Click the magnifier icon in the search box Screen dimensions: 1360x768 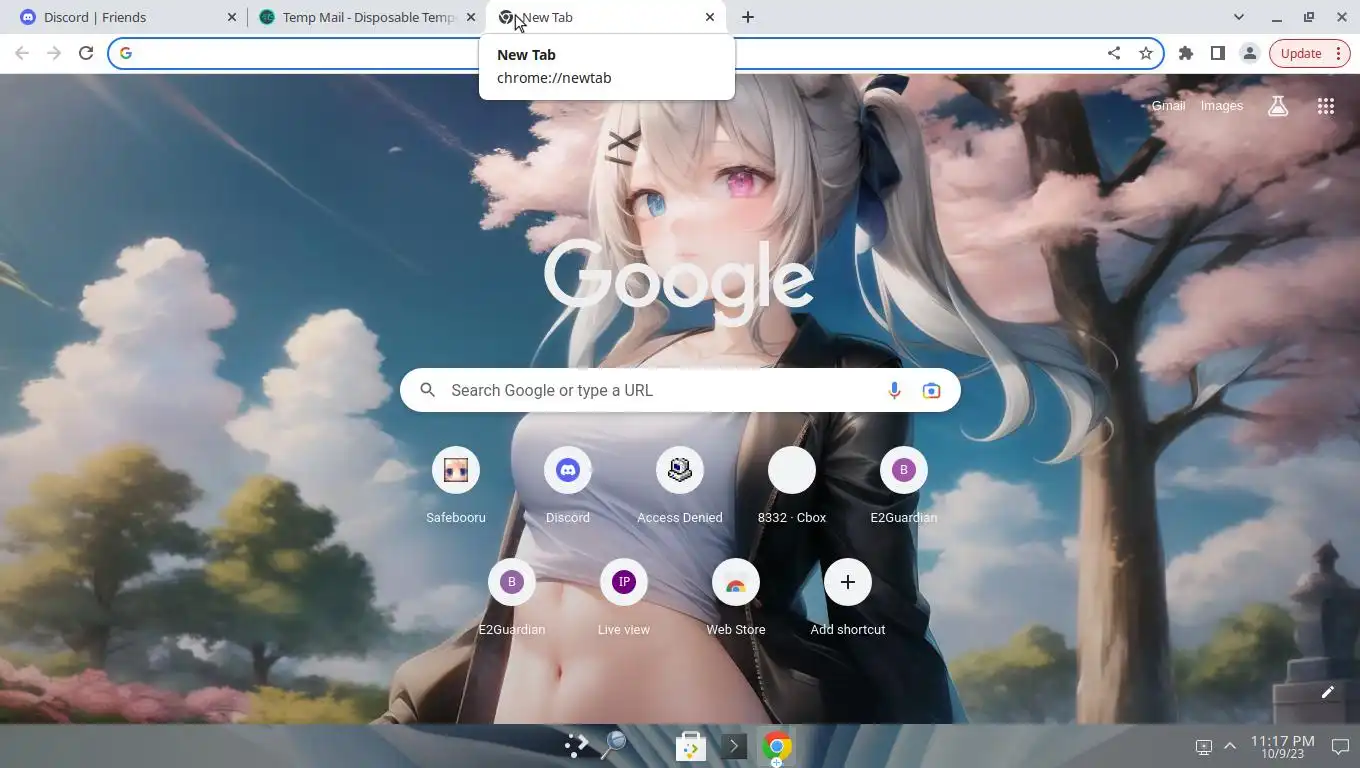(428, 390)
